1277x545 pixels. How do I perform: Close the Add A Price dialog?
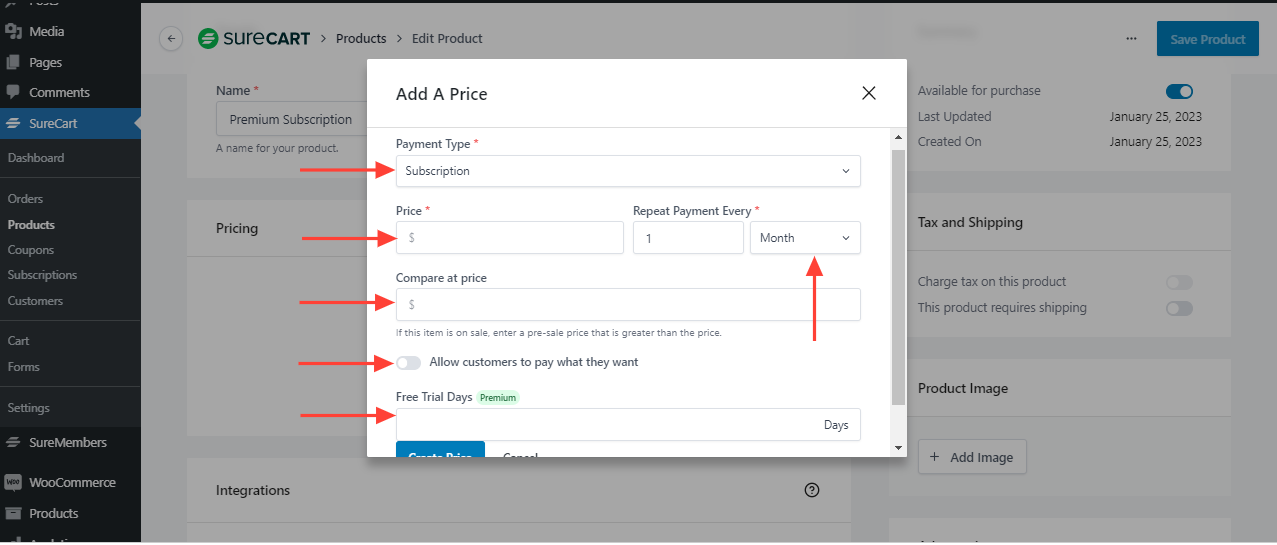coord(868,93)
